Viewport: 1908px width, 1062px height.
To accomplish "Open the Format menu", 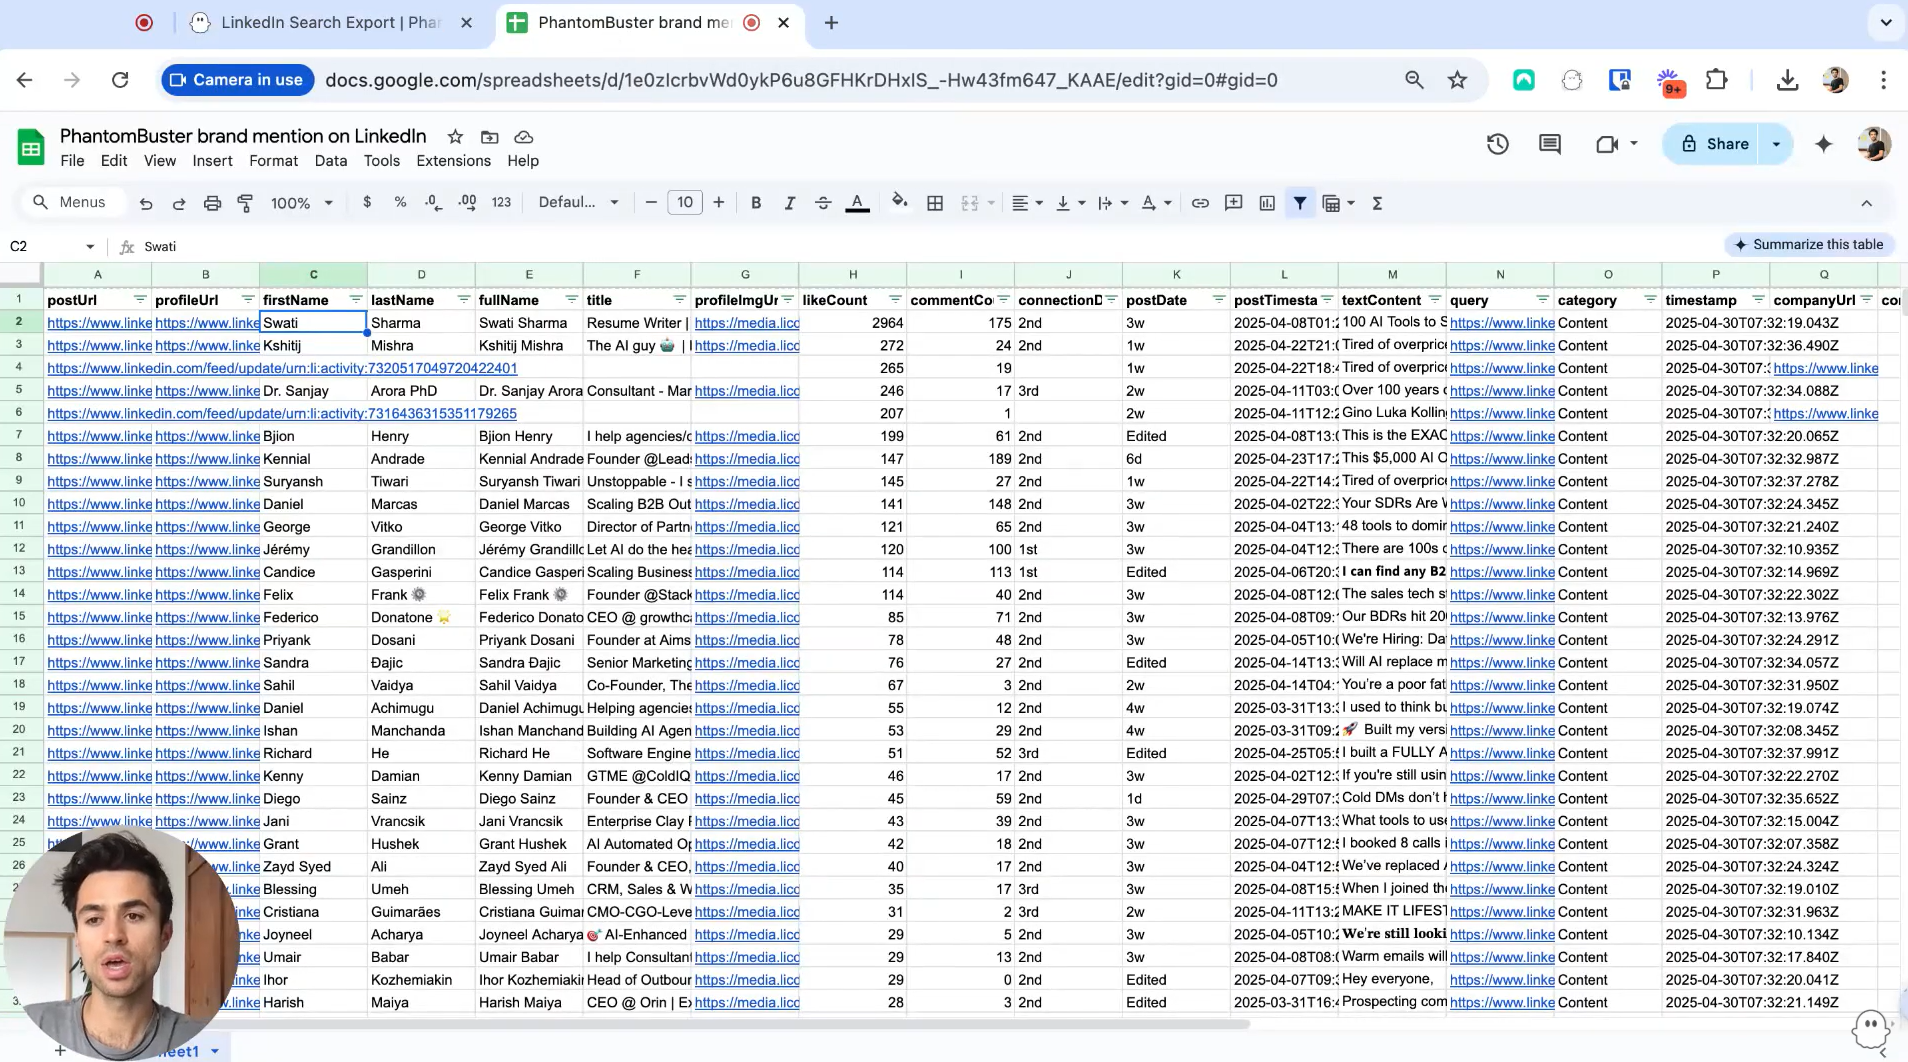I will pos(273,160).
